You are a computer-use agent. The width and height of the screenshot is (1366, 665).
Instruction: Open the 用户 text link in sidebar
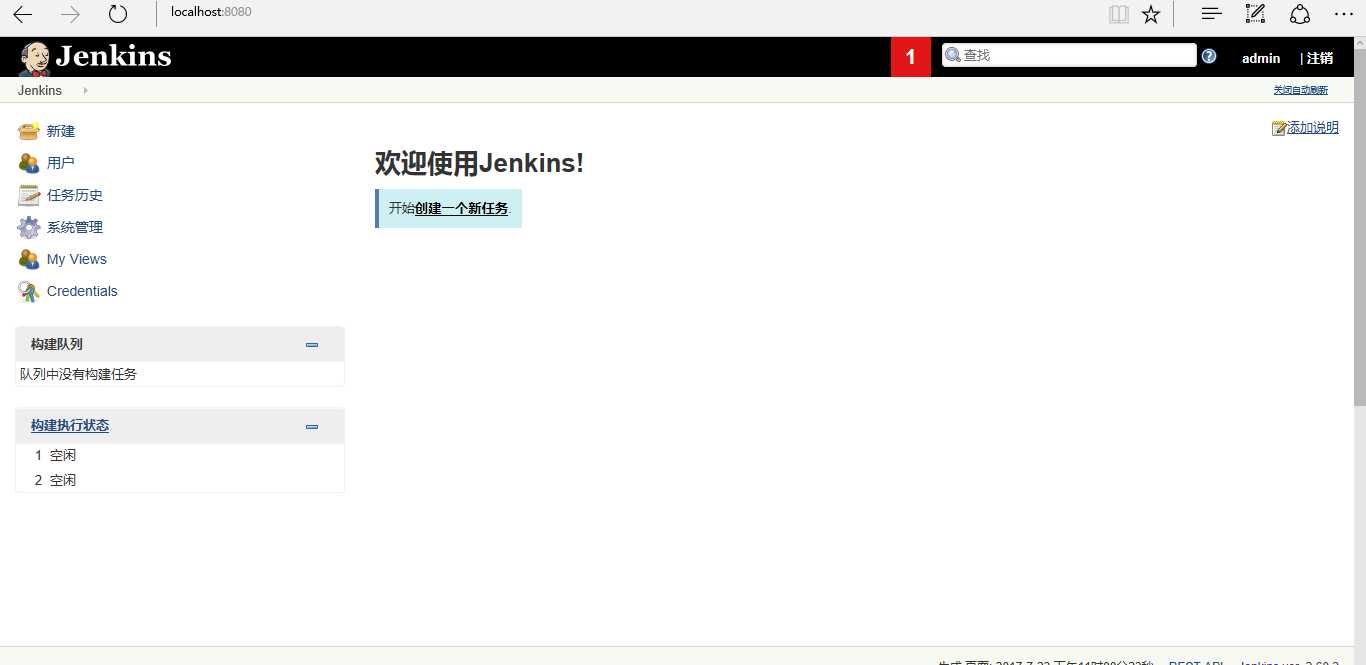tap(61, 163)
